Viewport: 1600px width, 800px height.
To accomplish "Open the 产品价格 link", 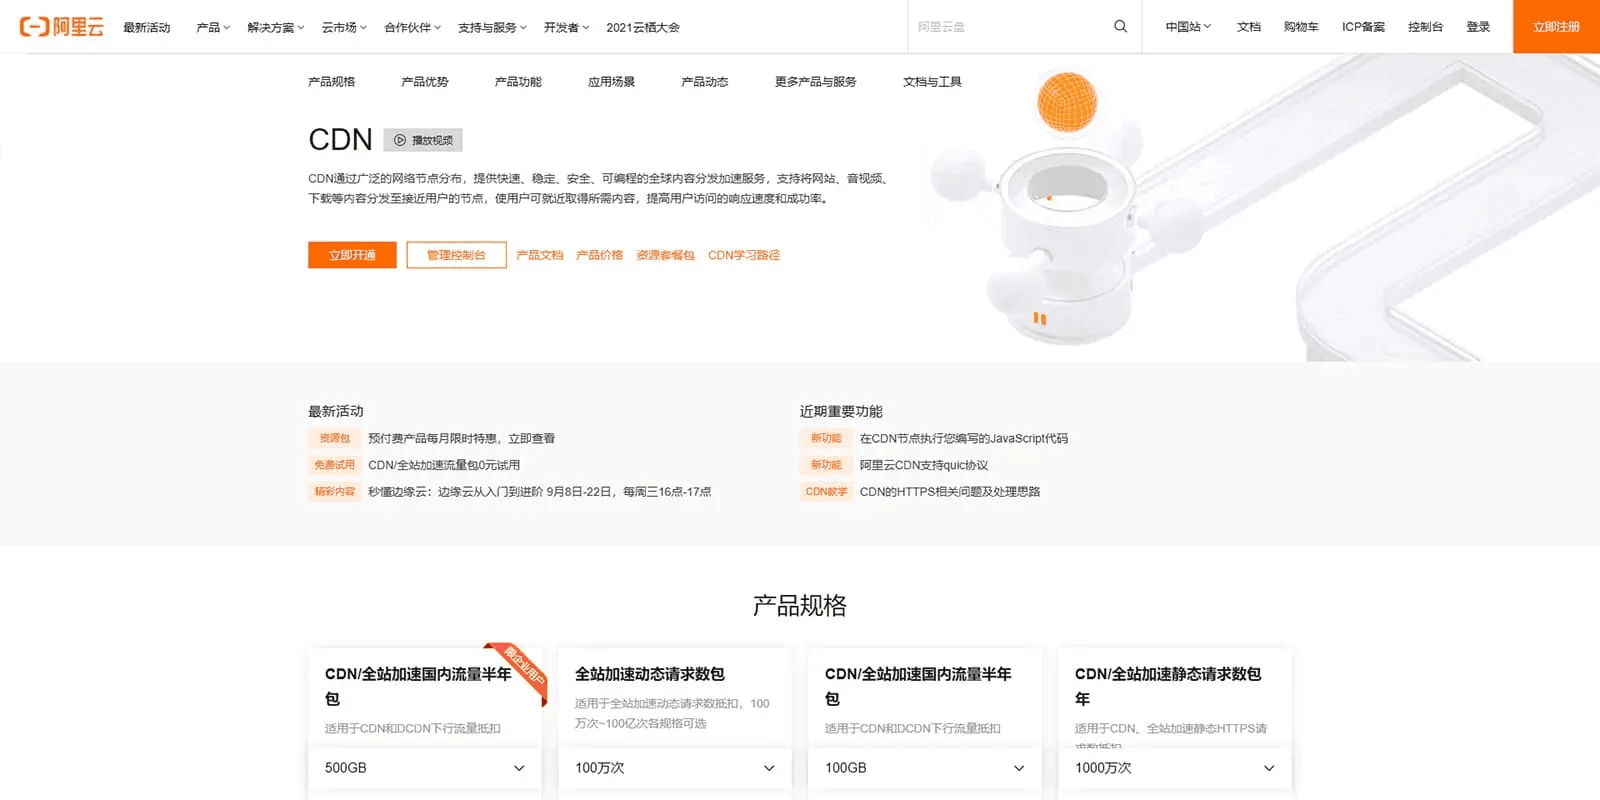I will (x=599, y=255).
